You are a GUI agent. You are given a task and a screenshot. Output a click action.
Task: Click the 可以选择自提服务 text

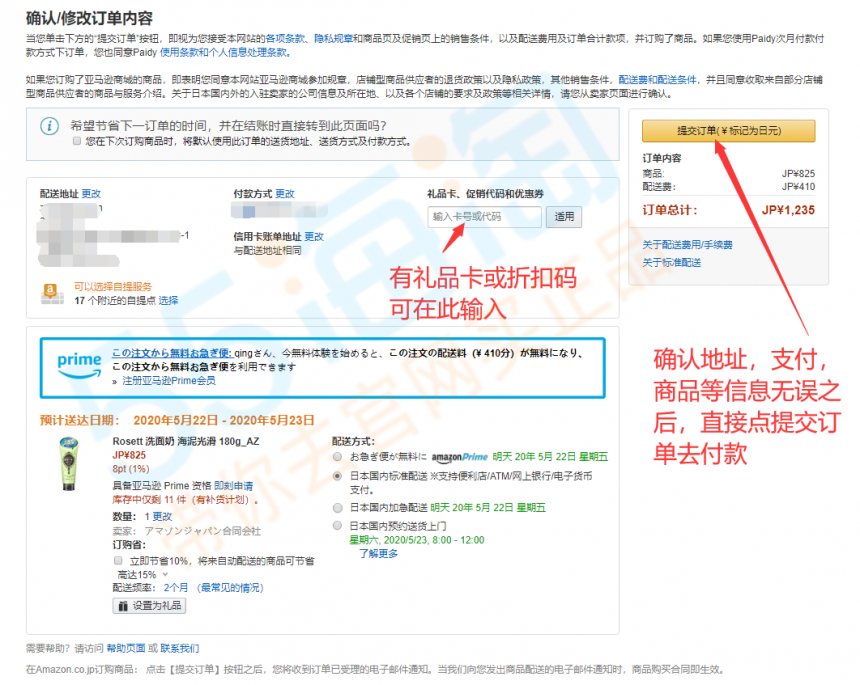coord(113,286)
